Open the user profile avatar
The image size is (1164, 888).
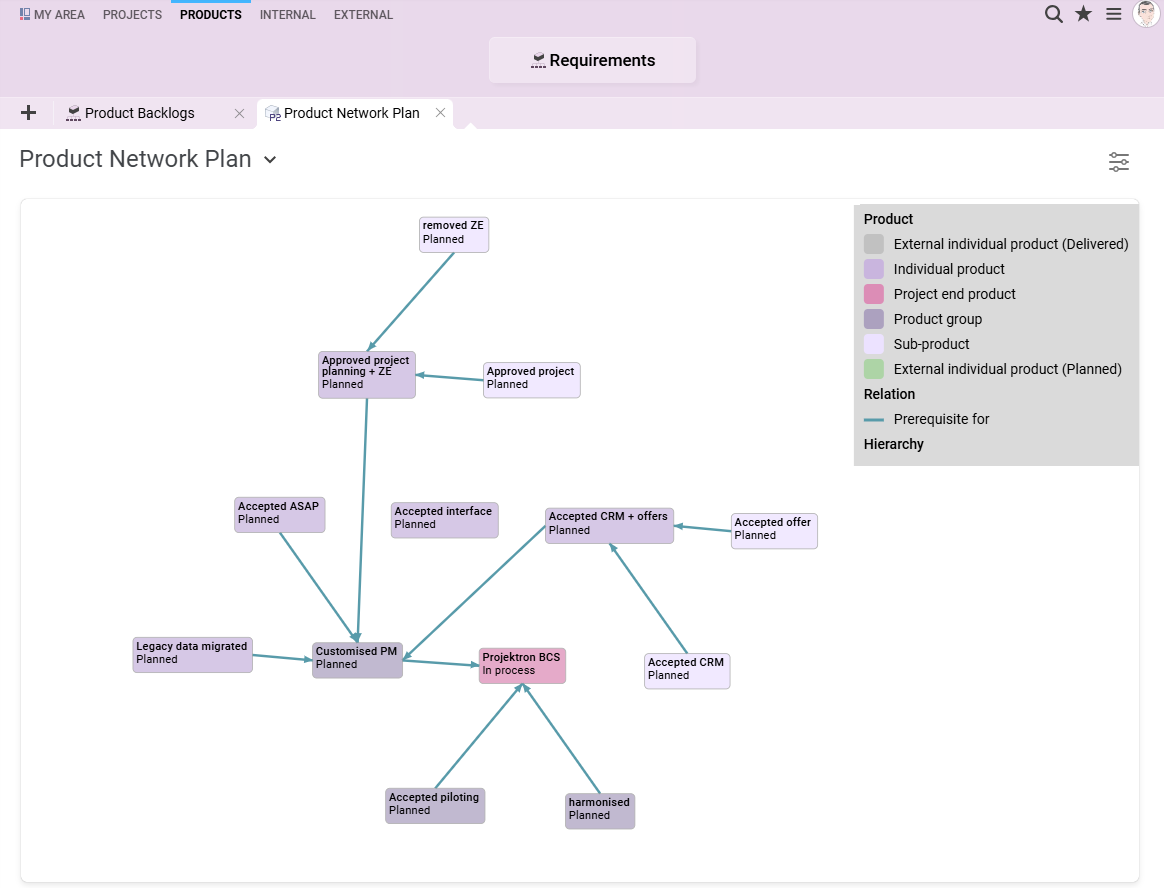[x=1146, y=13]
